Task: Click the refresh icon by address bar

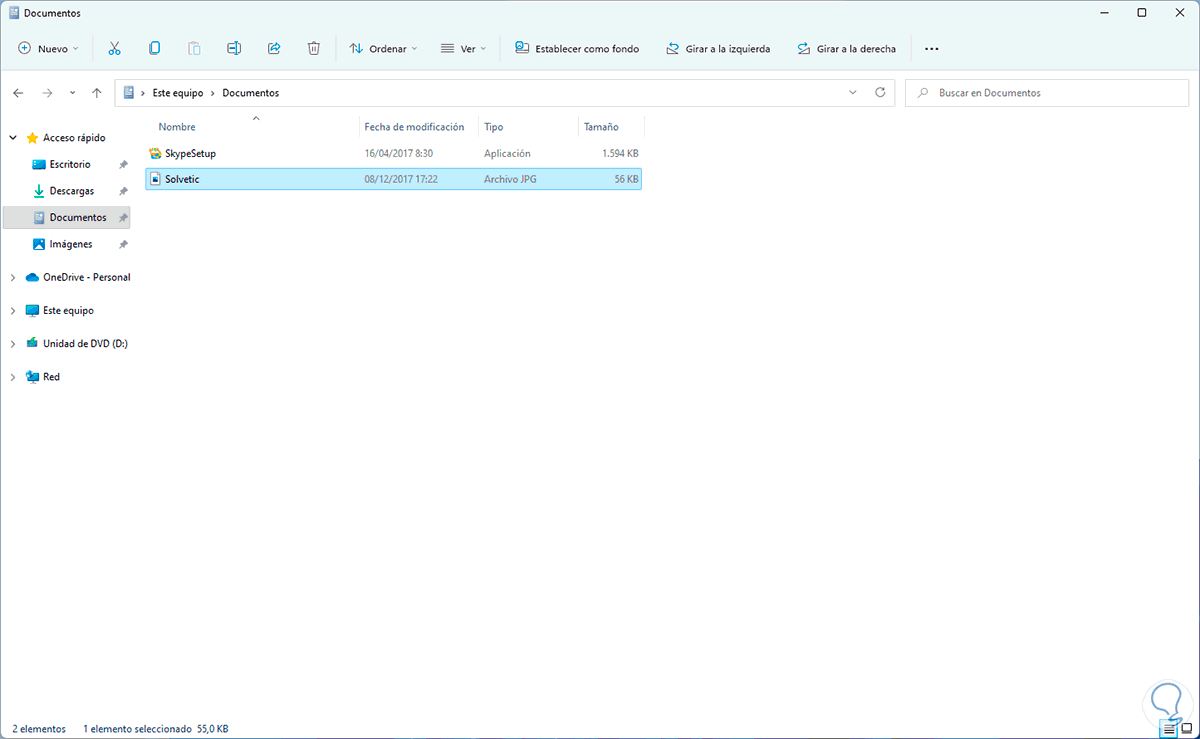Action: 880,92
